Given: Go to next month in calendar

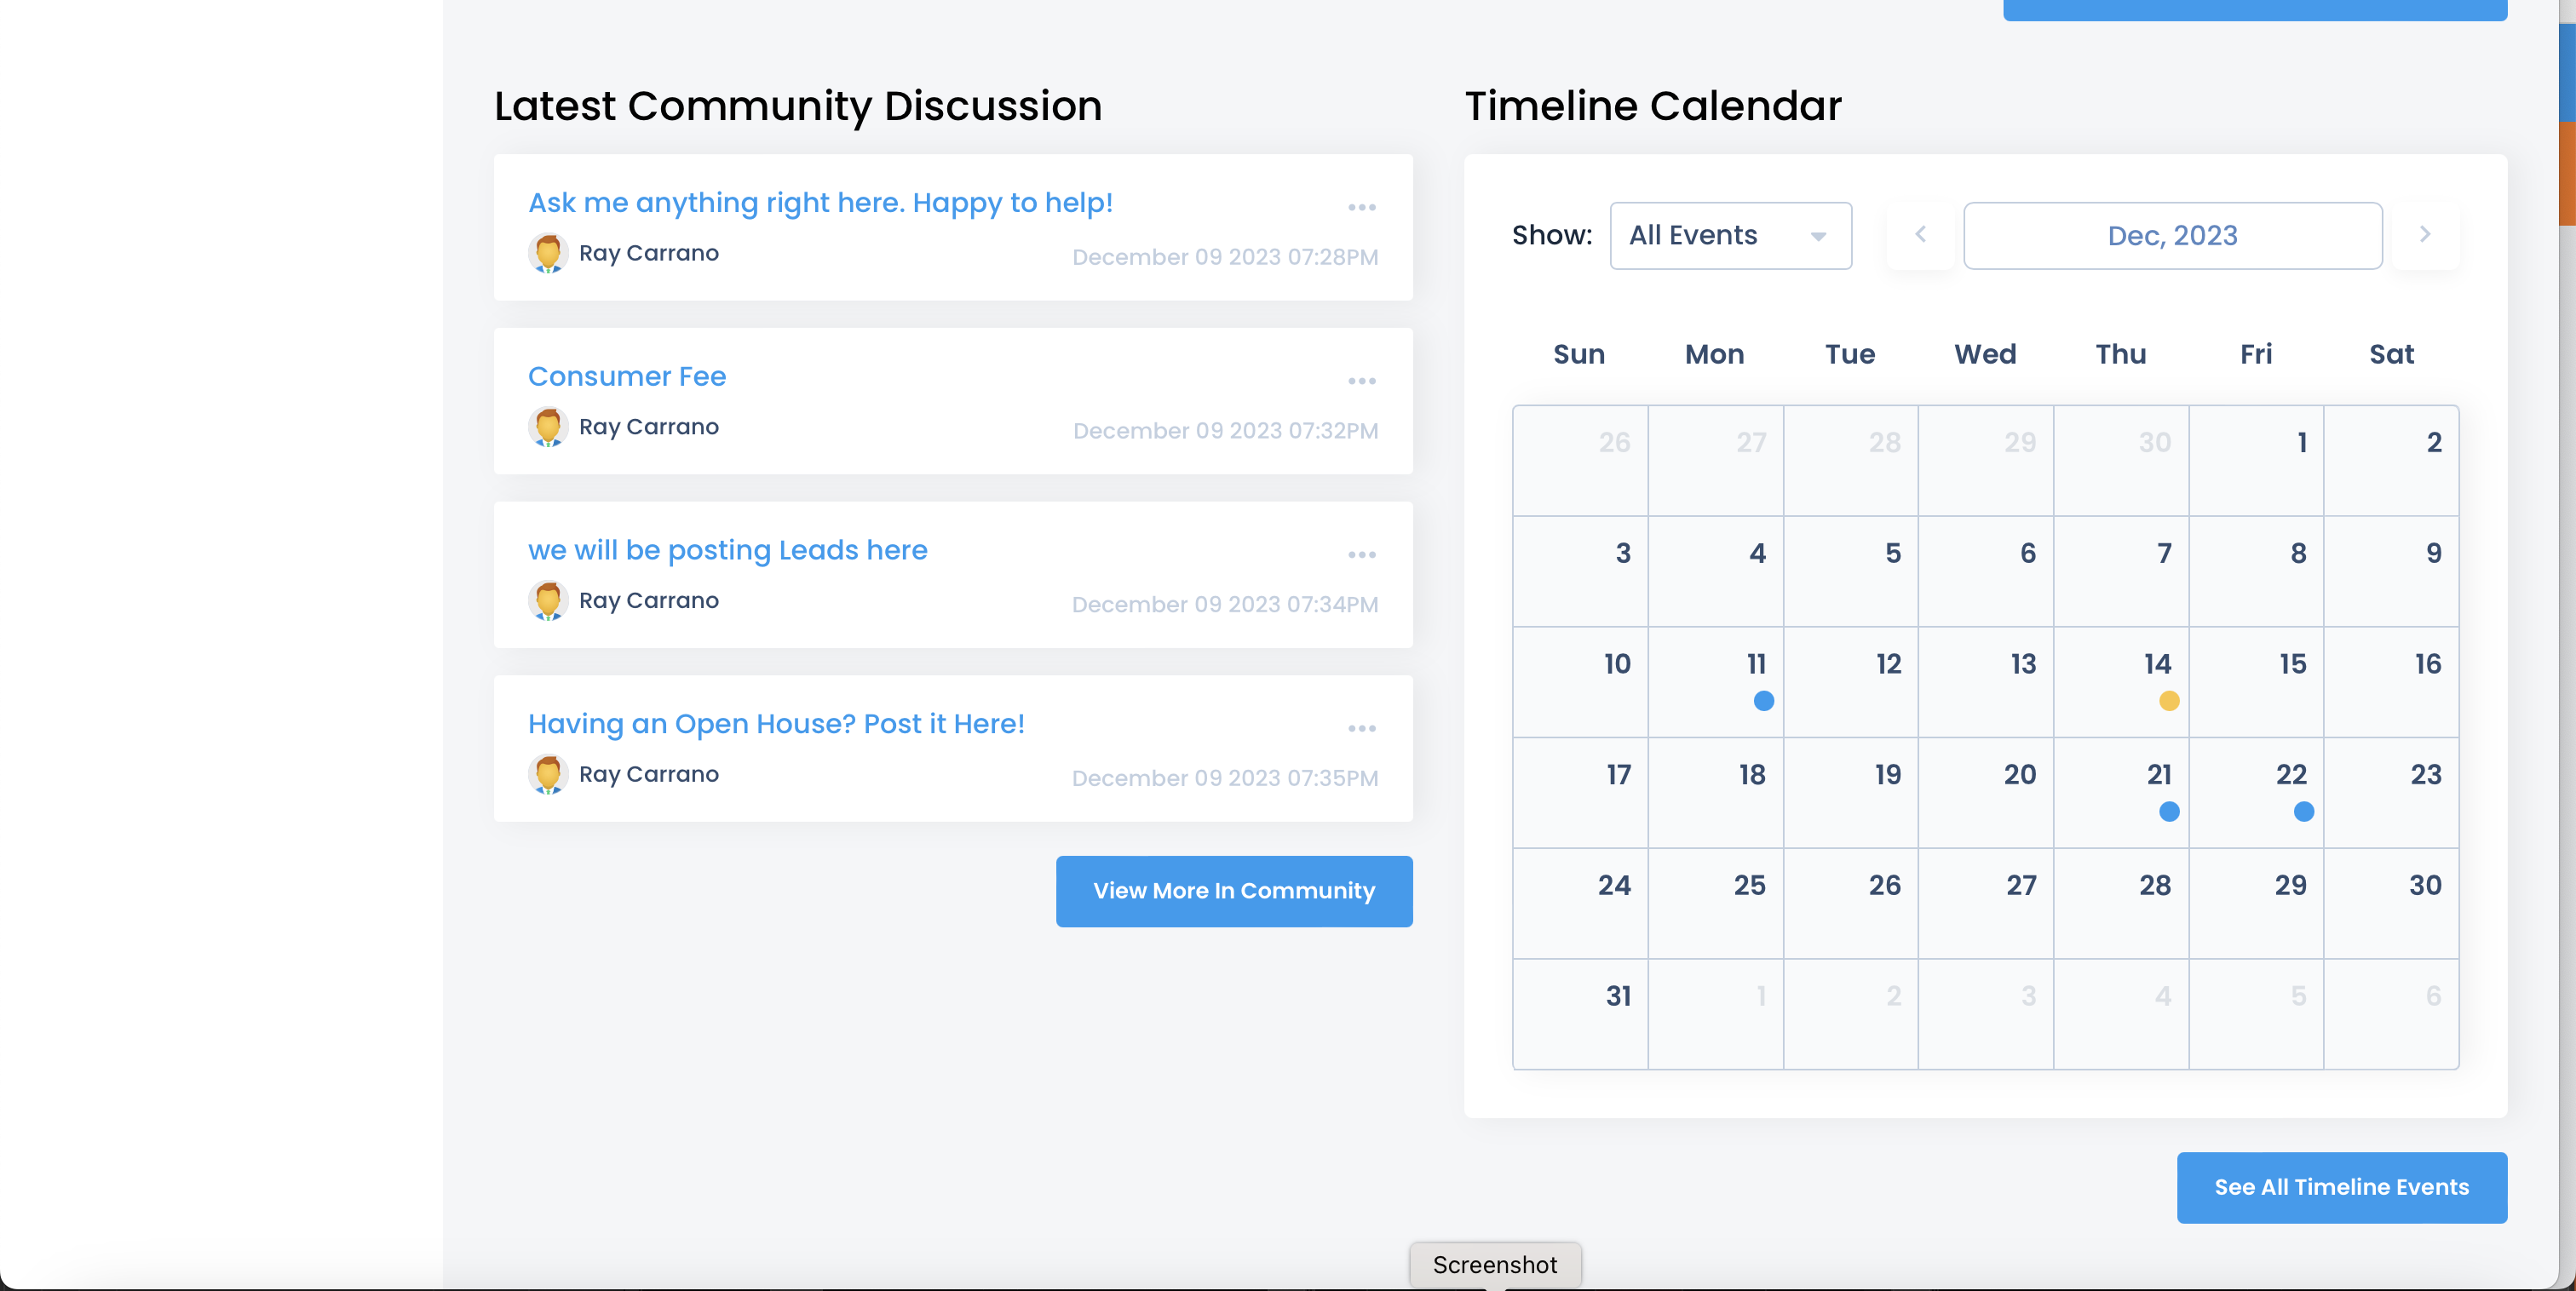Looking at the screenshot, I should pos(2425,235).
